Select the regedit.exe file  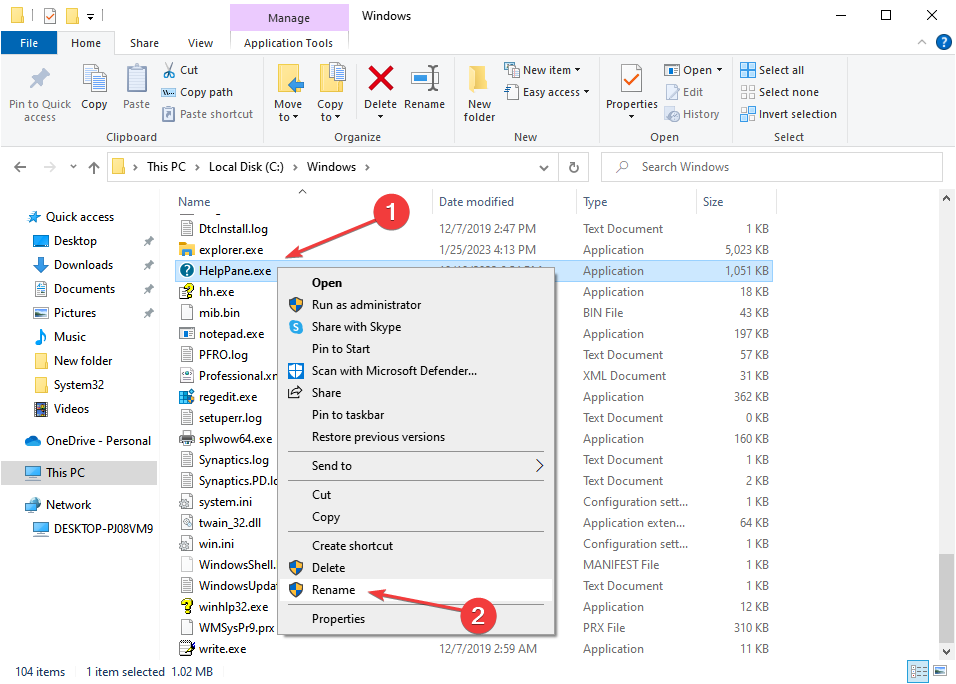[228, 397]
